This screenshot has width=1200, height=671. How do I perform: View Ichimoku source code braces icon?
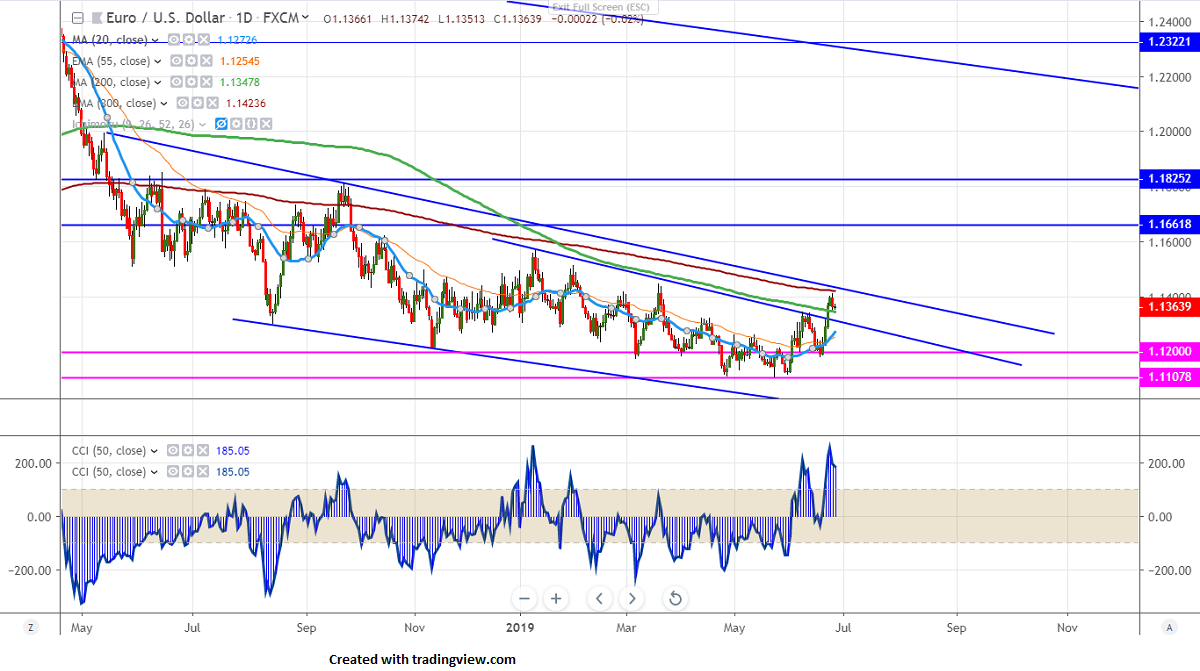click(x=251, y=124)
